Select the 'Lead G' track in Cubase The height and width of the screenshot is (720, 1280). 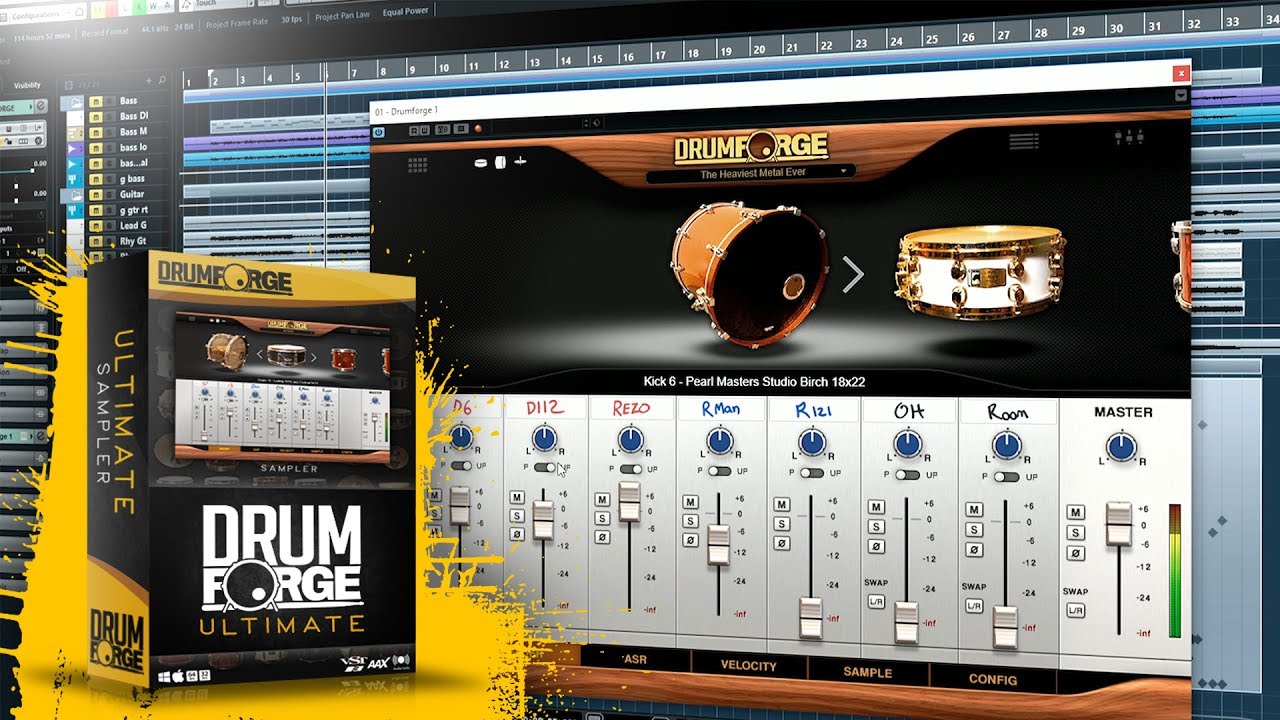tap(132, 225)
